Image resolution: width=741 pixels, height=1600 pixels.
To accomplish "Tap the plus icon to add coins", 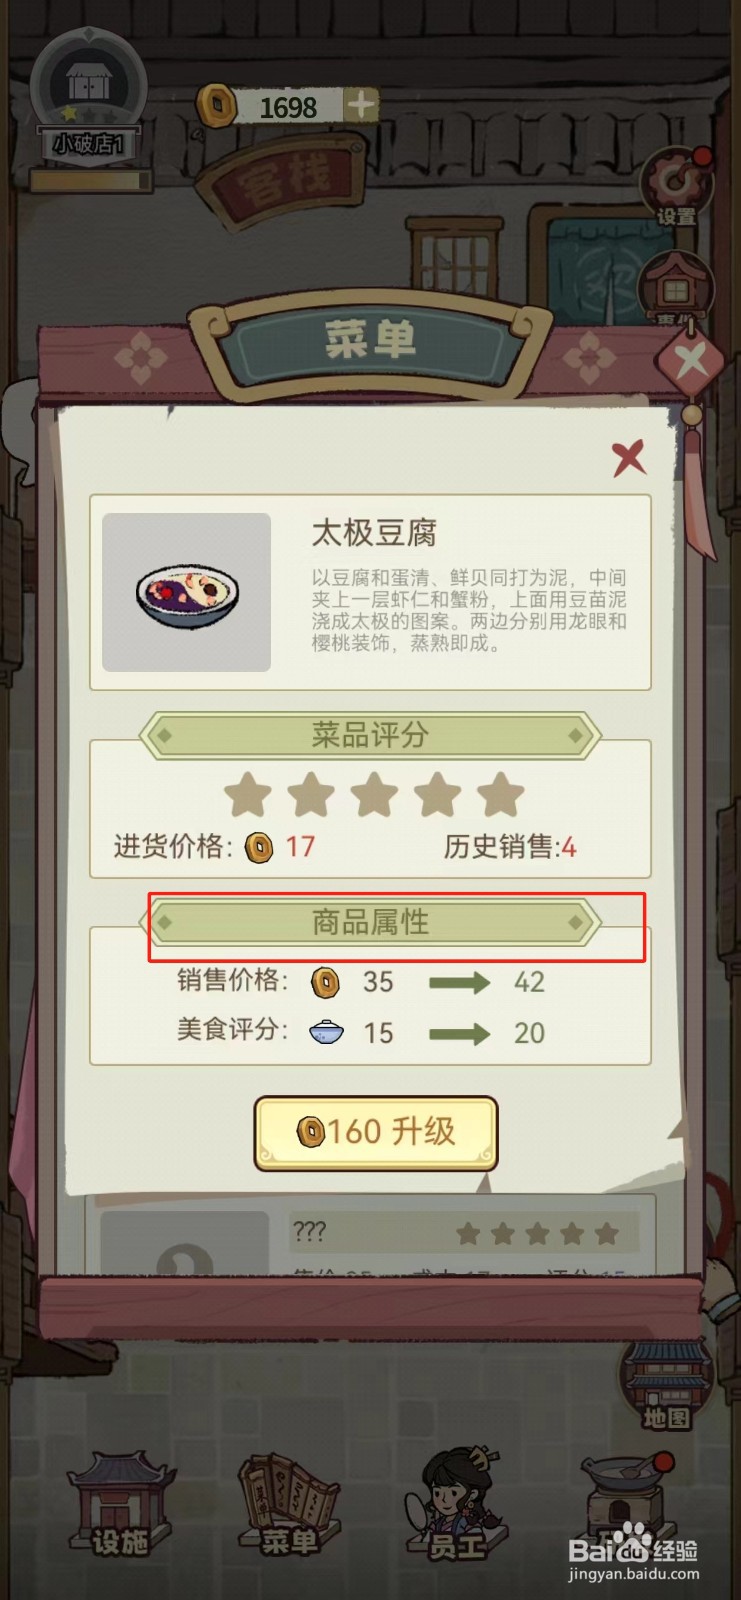I will click(x=361, y=104).
